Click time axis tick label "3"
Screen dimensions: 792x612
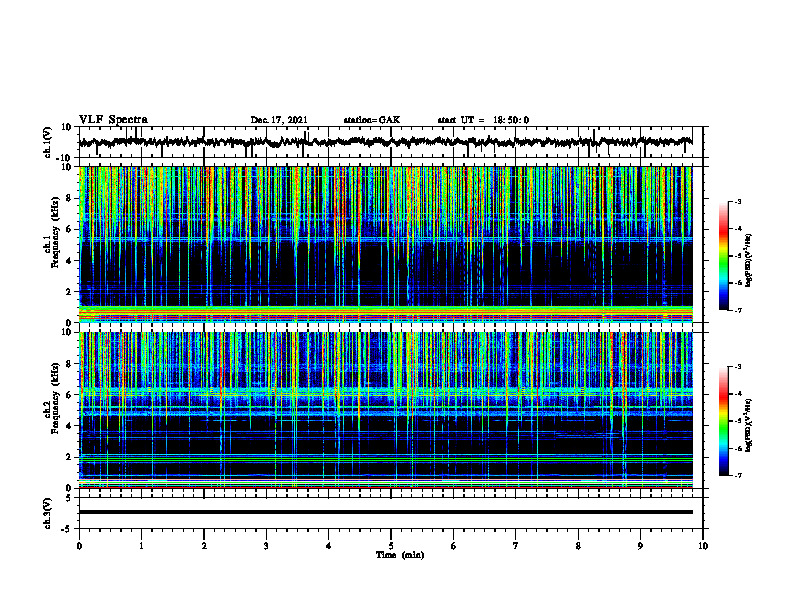click(266, 546)
